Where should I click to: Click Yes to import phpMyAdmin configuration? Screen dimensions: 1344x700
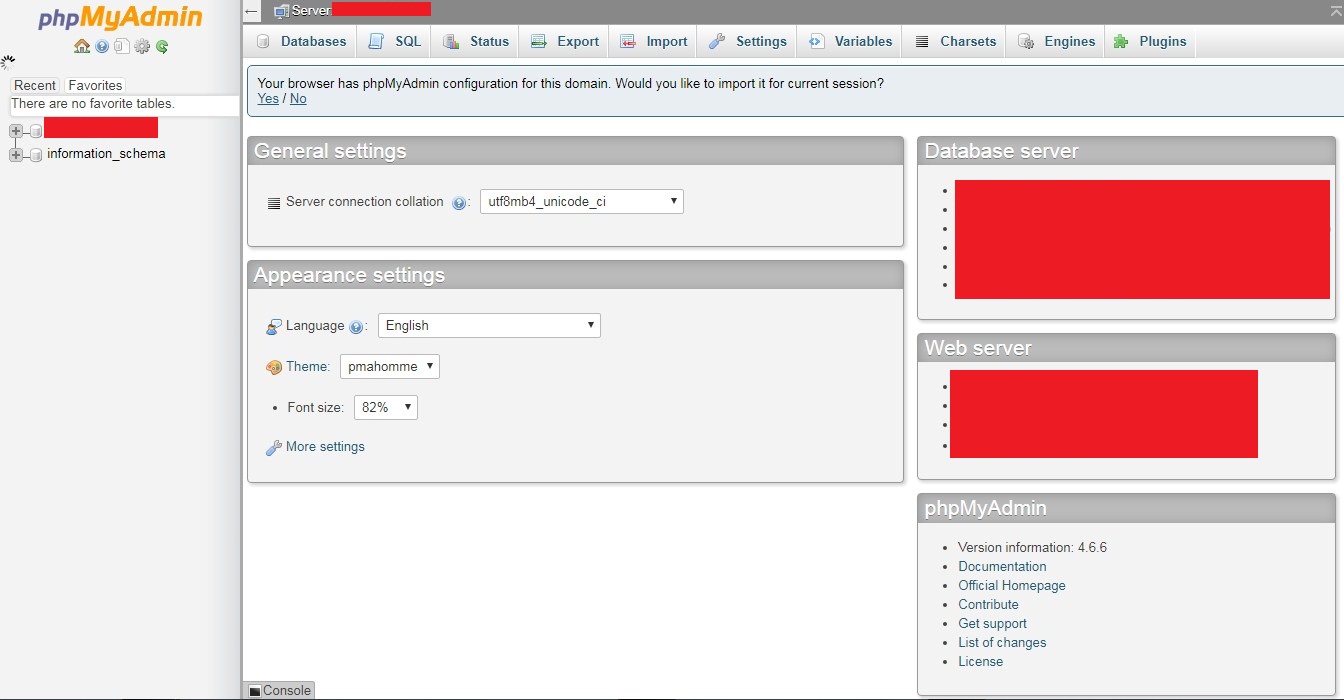[267, 98]
